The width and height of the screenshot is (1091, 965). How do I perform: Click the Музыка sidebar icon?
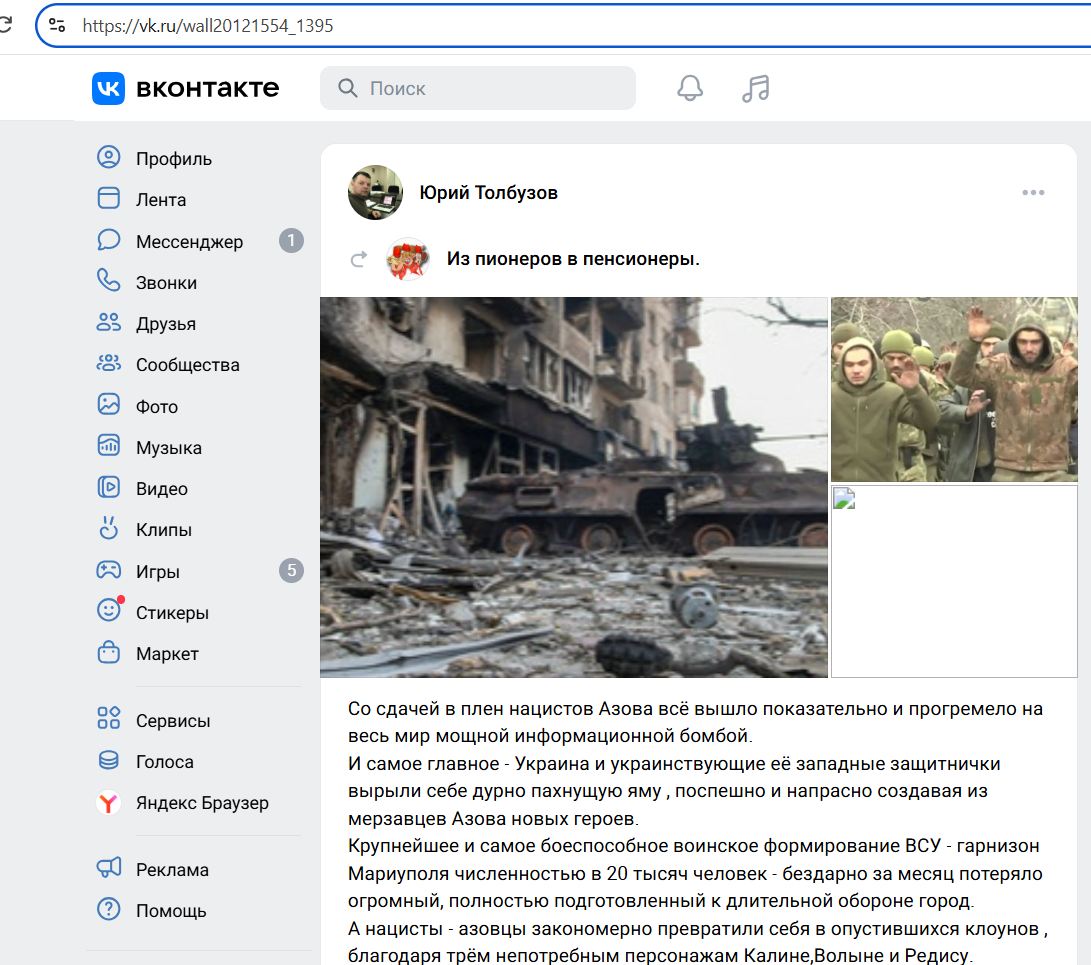(109, 446)
